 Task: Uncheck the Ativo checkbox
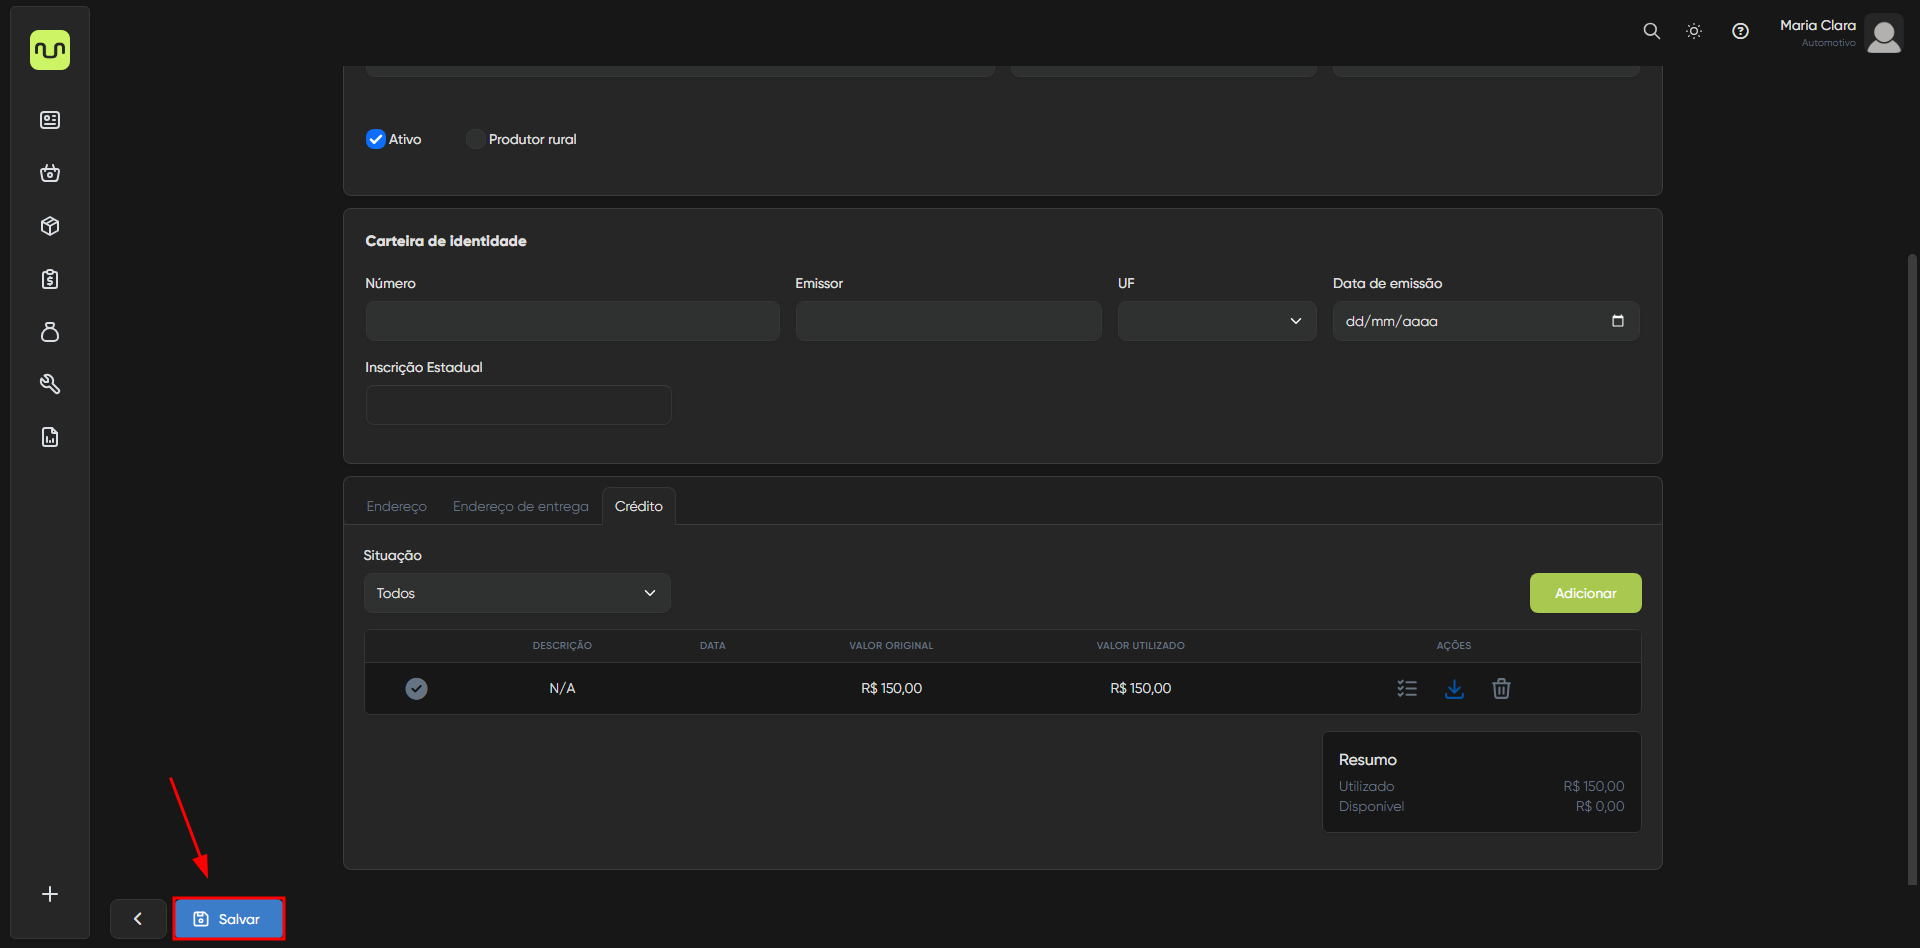click(376, 139)
